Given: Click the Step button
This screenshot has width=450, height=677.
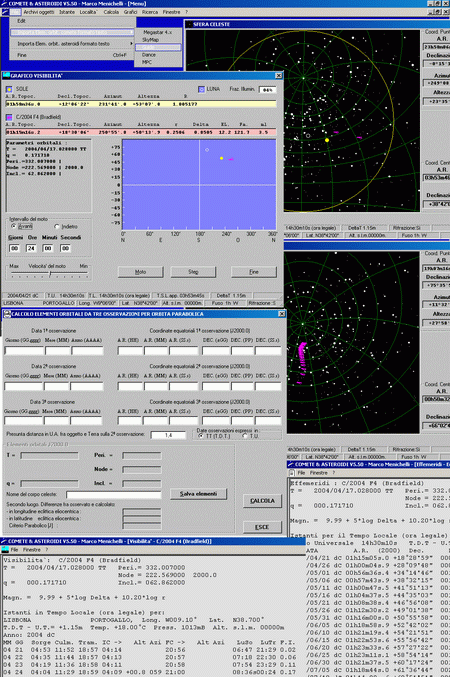Looking at the screenshot, I should pyautogui.click(x=193, y=272).
